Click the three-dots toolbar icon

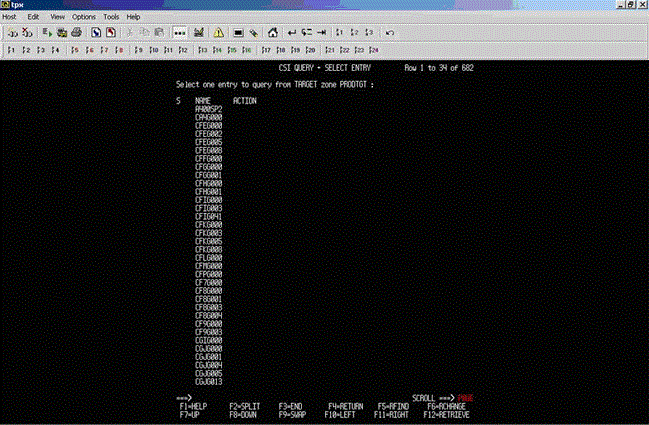point(180,32)
